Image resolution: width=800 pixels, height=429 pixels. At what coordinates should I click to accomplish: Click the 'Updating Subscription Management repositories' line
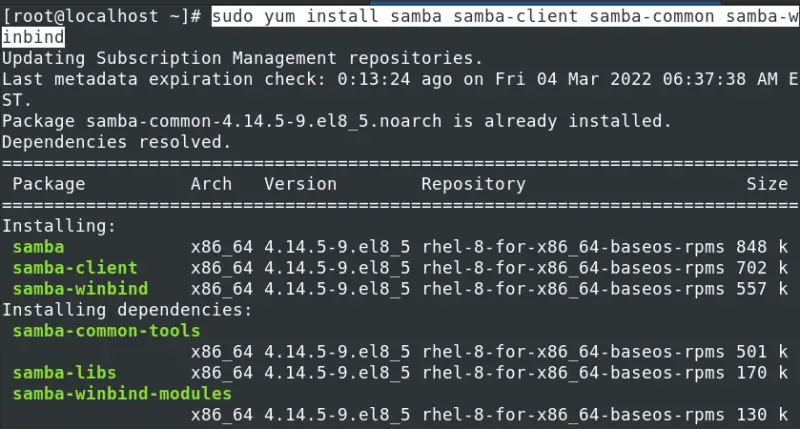pos(242,58)
